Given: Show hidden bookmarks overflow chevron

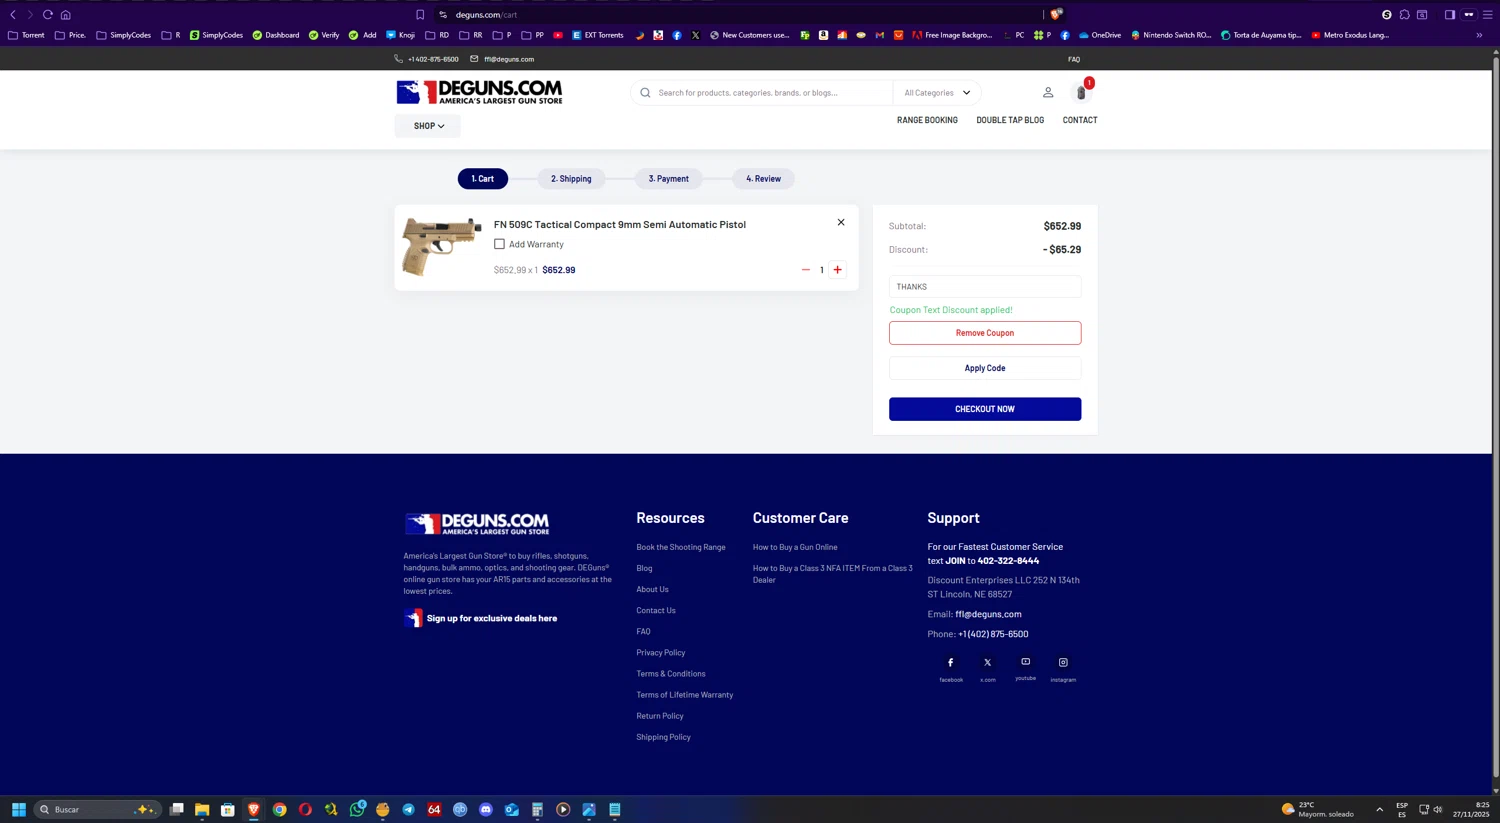Looking at the screenshot, I should [x=1479, y=35].
